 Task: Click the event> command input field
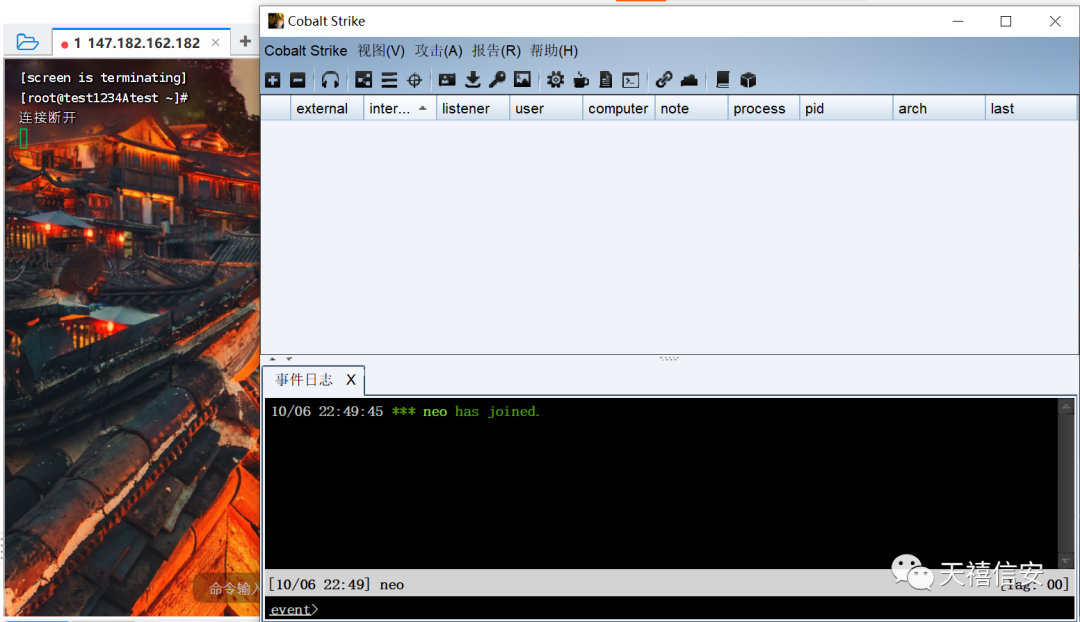point(669,609)
